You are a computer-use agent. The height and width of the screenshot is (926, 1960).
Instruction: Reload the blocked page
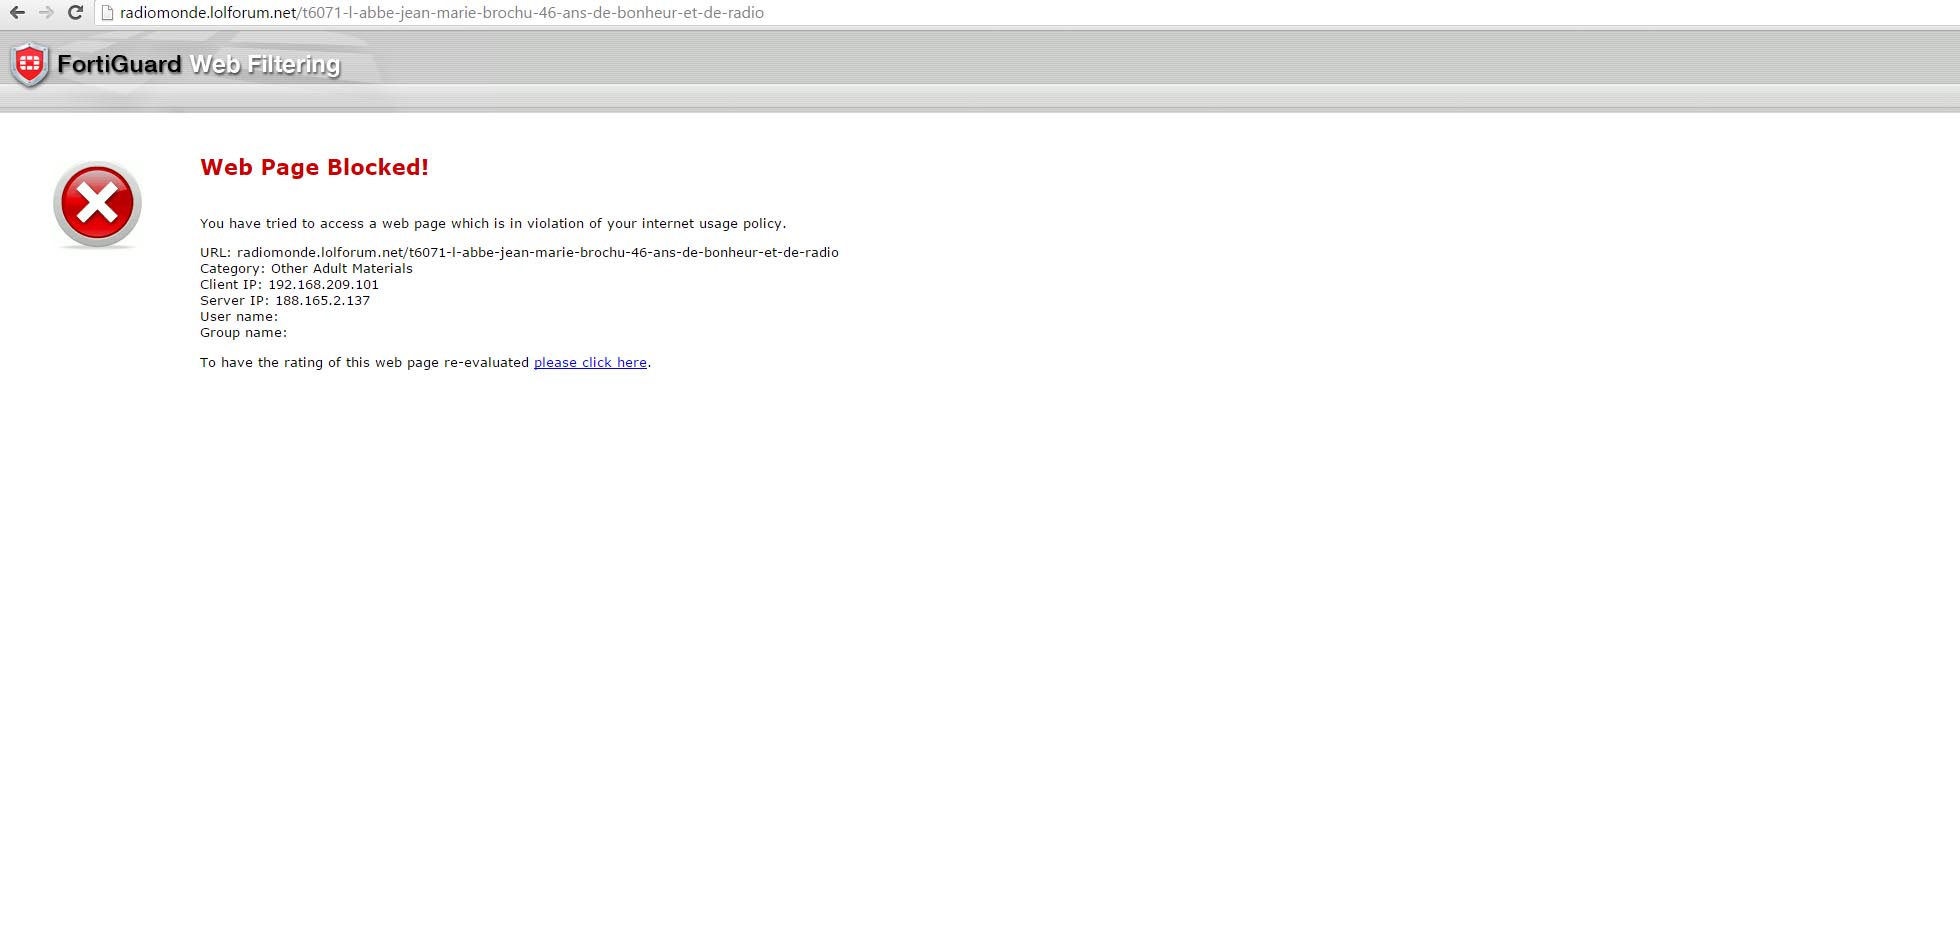(75, 13)
